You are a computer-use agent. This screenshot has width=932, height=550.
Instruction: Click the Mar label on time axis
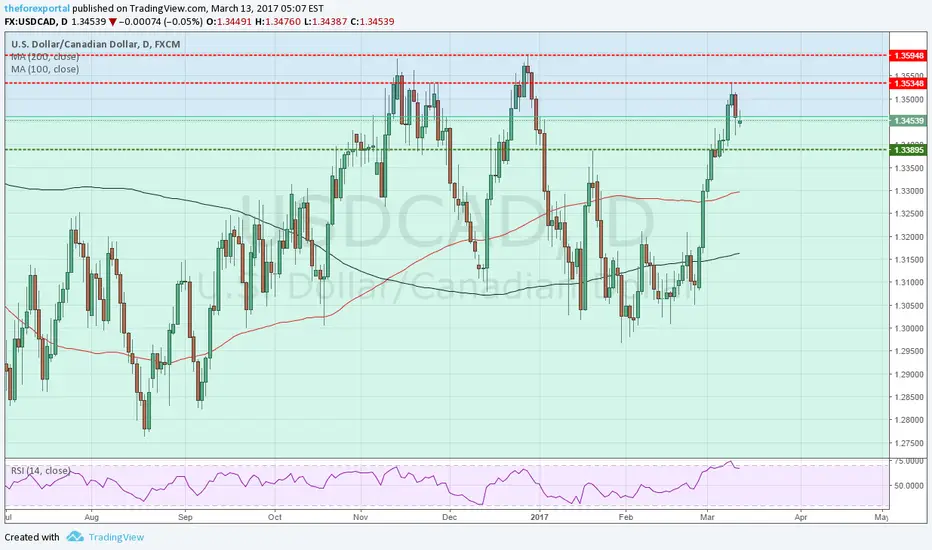click(x=707, y=517)
